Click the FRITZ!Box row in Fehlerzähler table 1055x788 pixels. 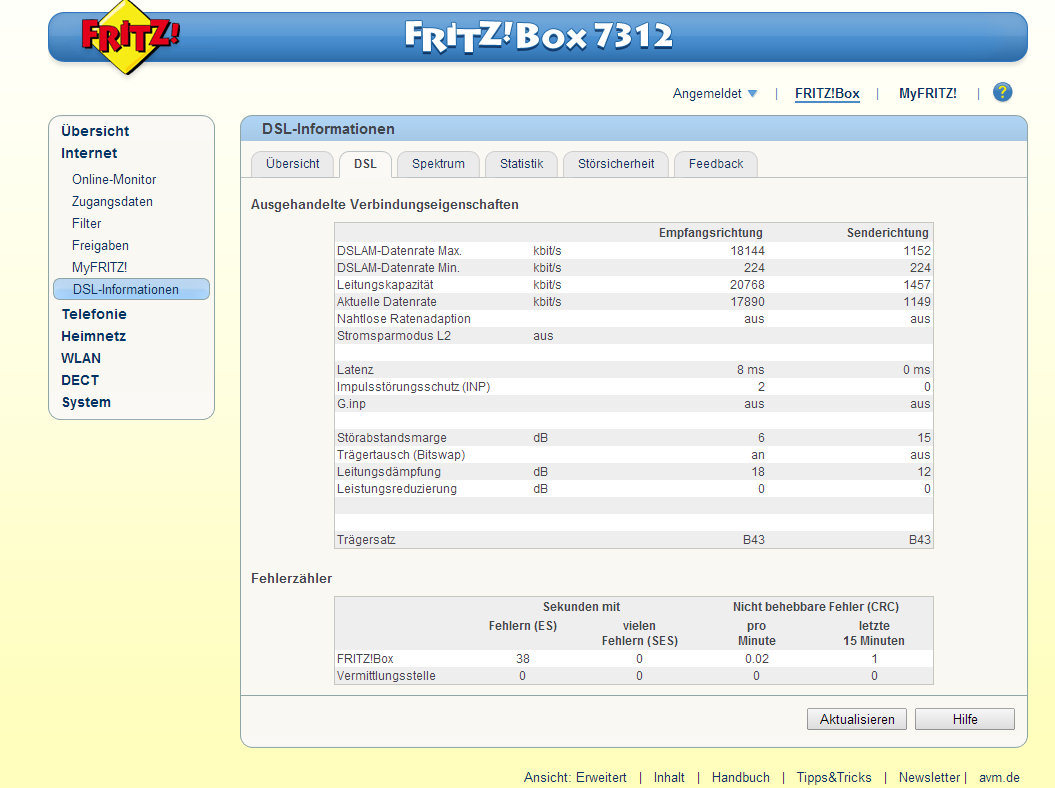(x=633, y=659)
